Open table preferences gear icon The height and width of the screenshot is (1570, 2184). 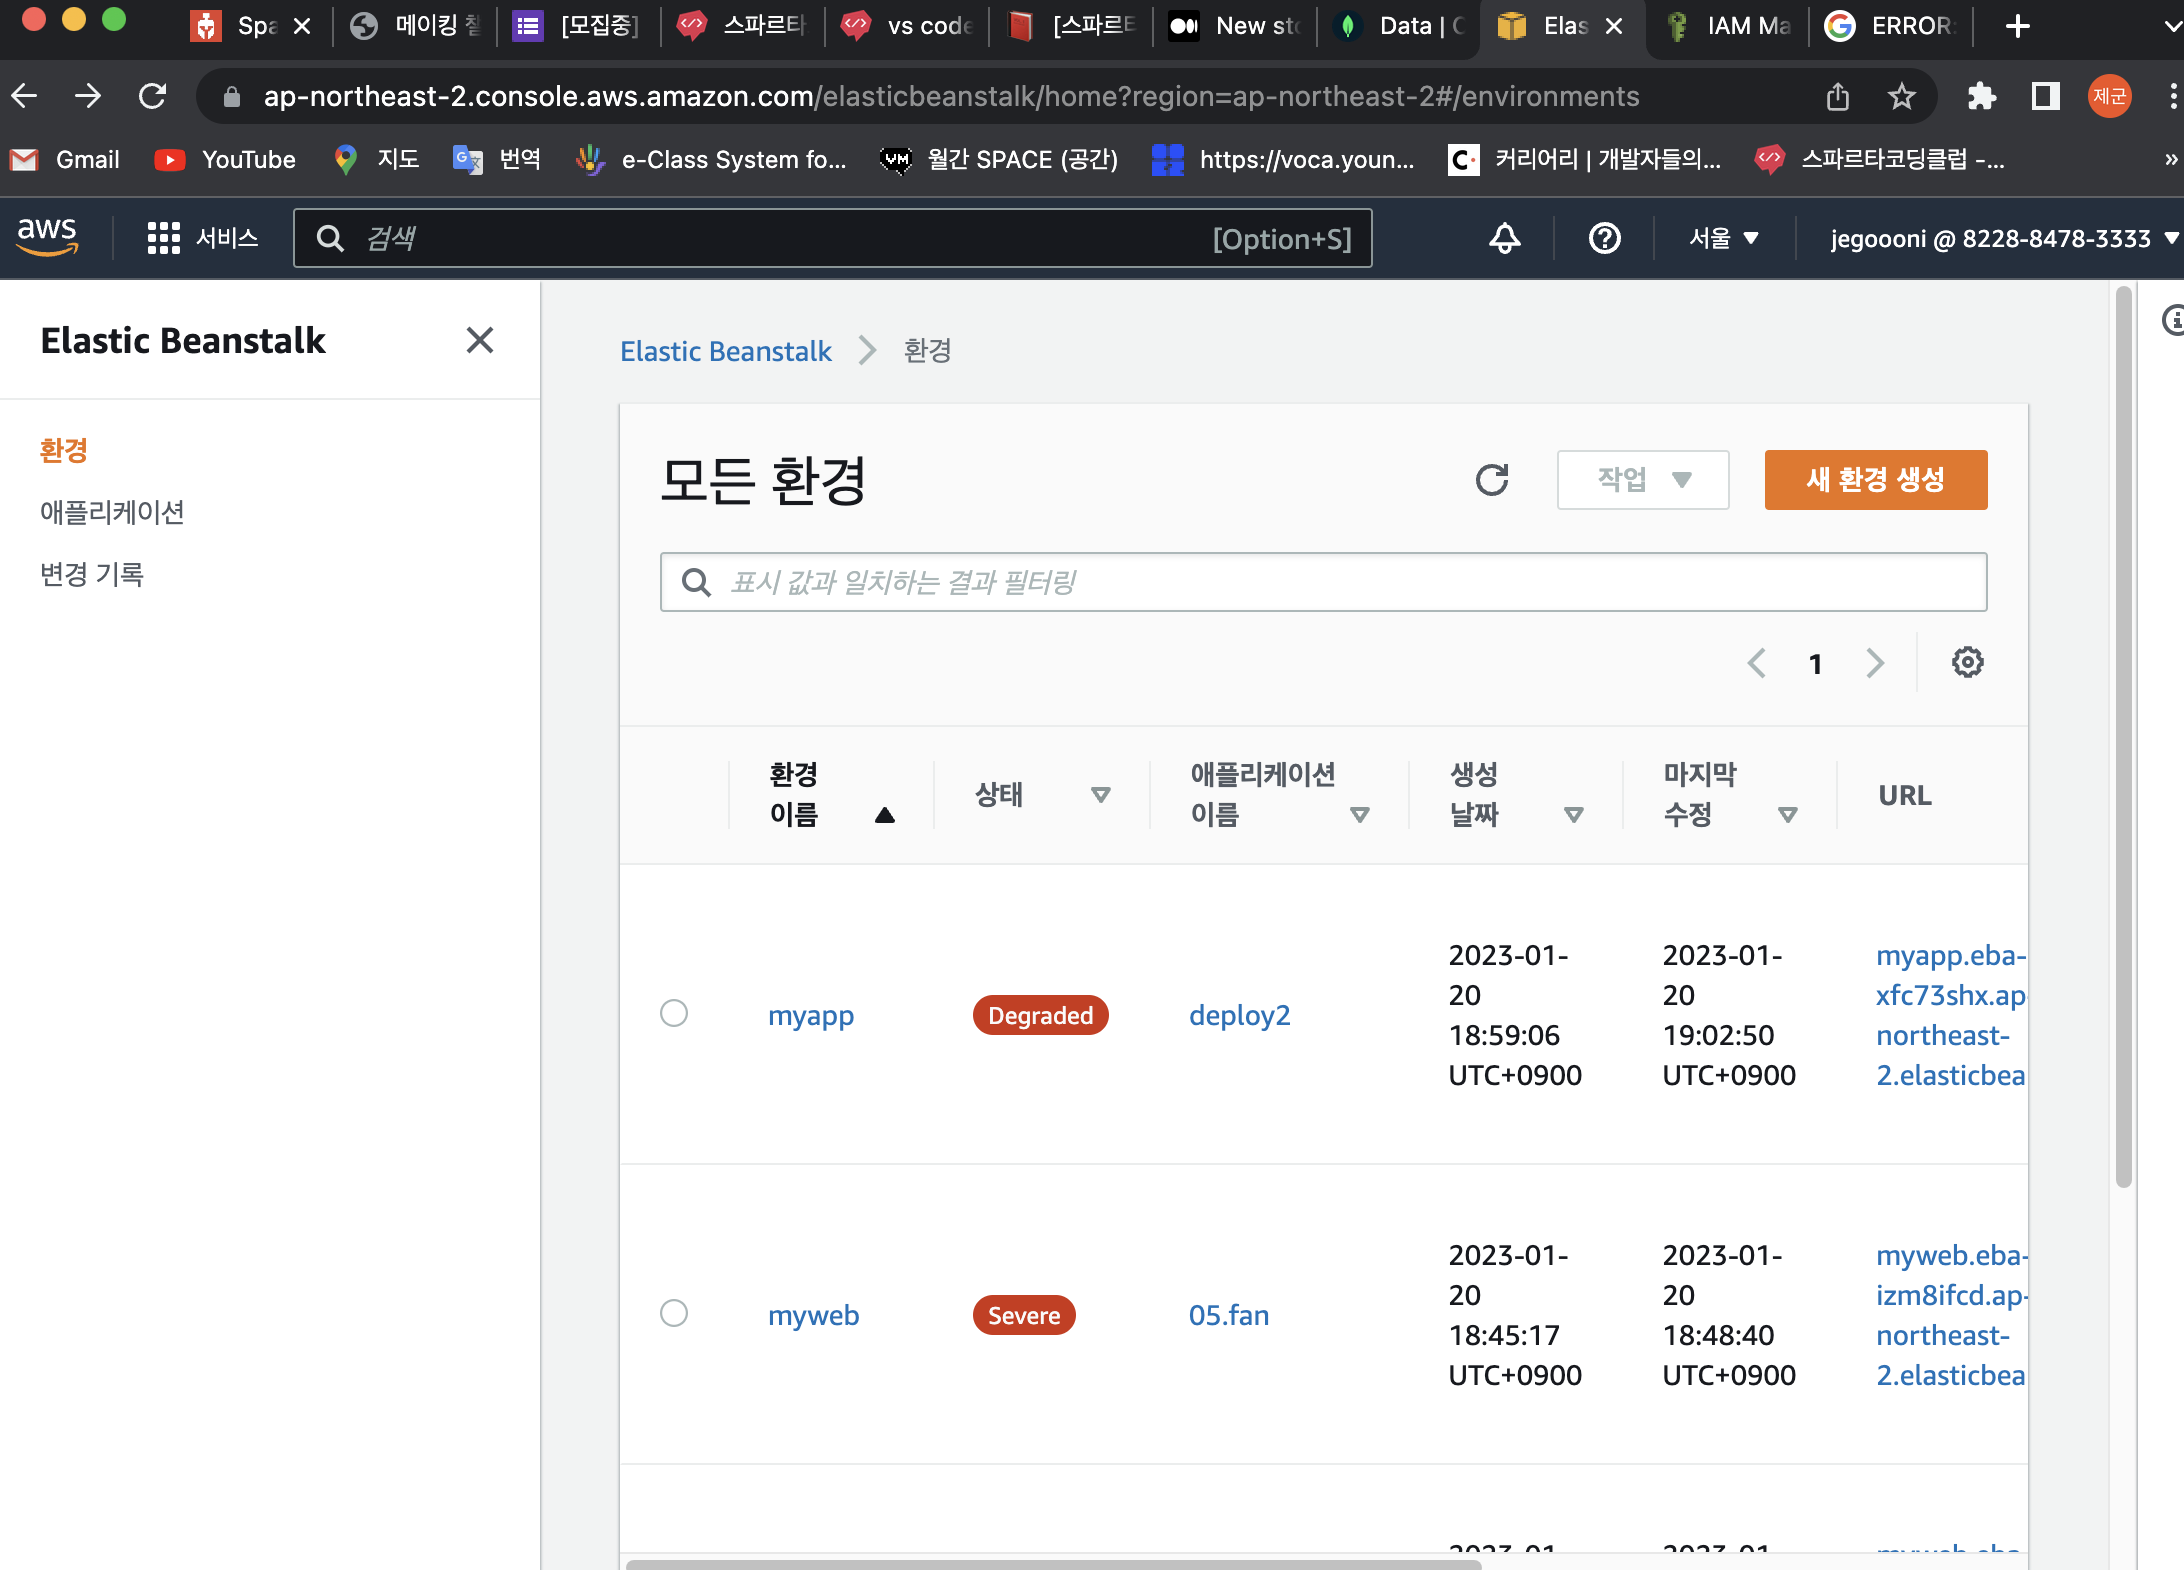tap(1968, 662)
